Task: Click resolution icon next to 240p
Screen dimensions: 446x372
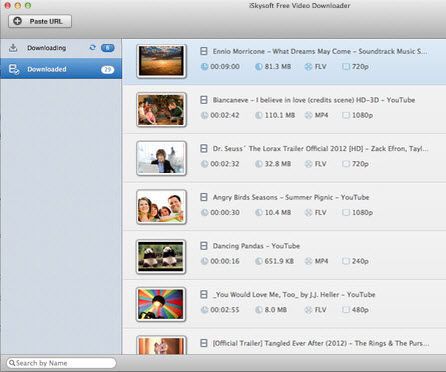Action: click(x=346, y=261)
